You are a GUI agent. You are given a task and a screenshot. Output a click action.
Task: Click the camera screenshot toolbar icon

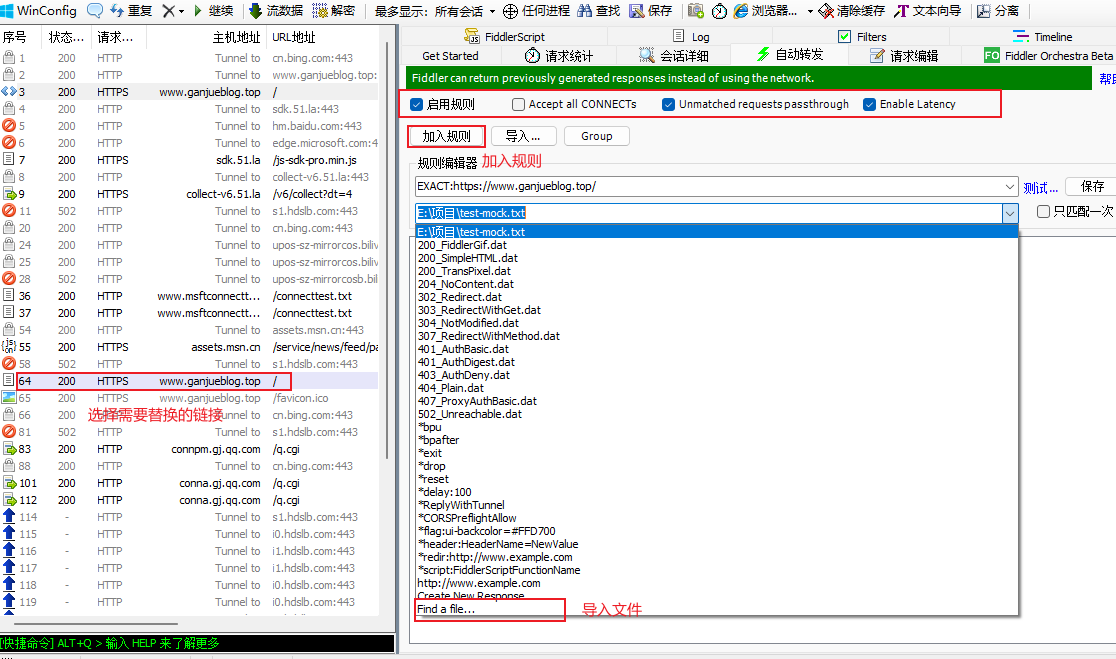(695, 11)
